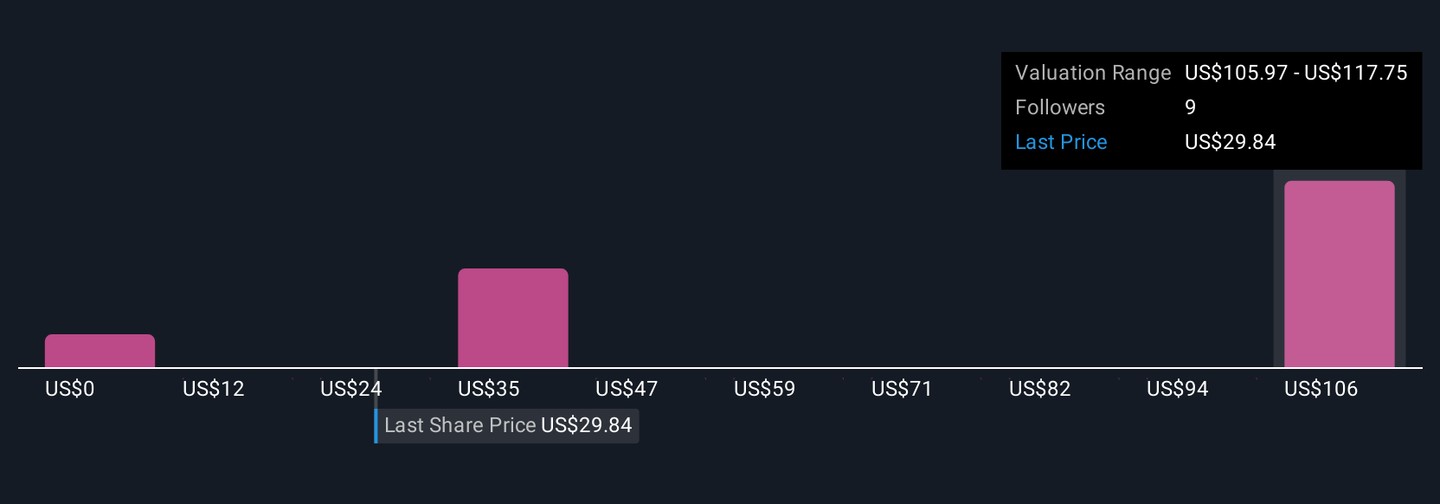Click the tallest highlighted bar above US$106
1440x504 pixels.
1339,274
